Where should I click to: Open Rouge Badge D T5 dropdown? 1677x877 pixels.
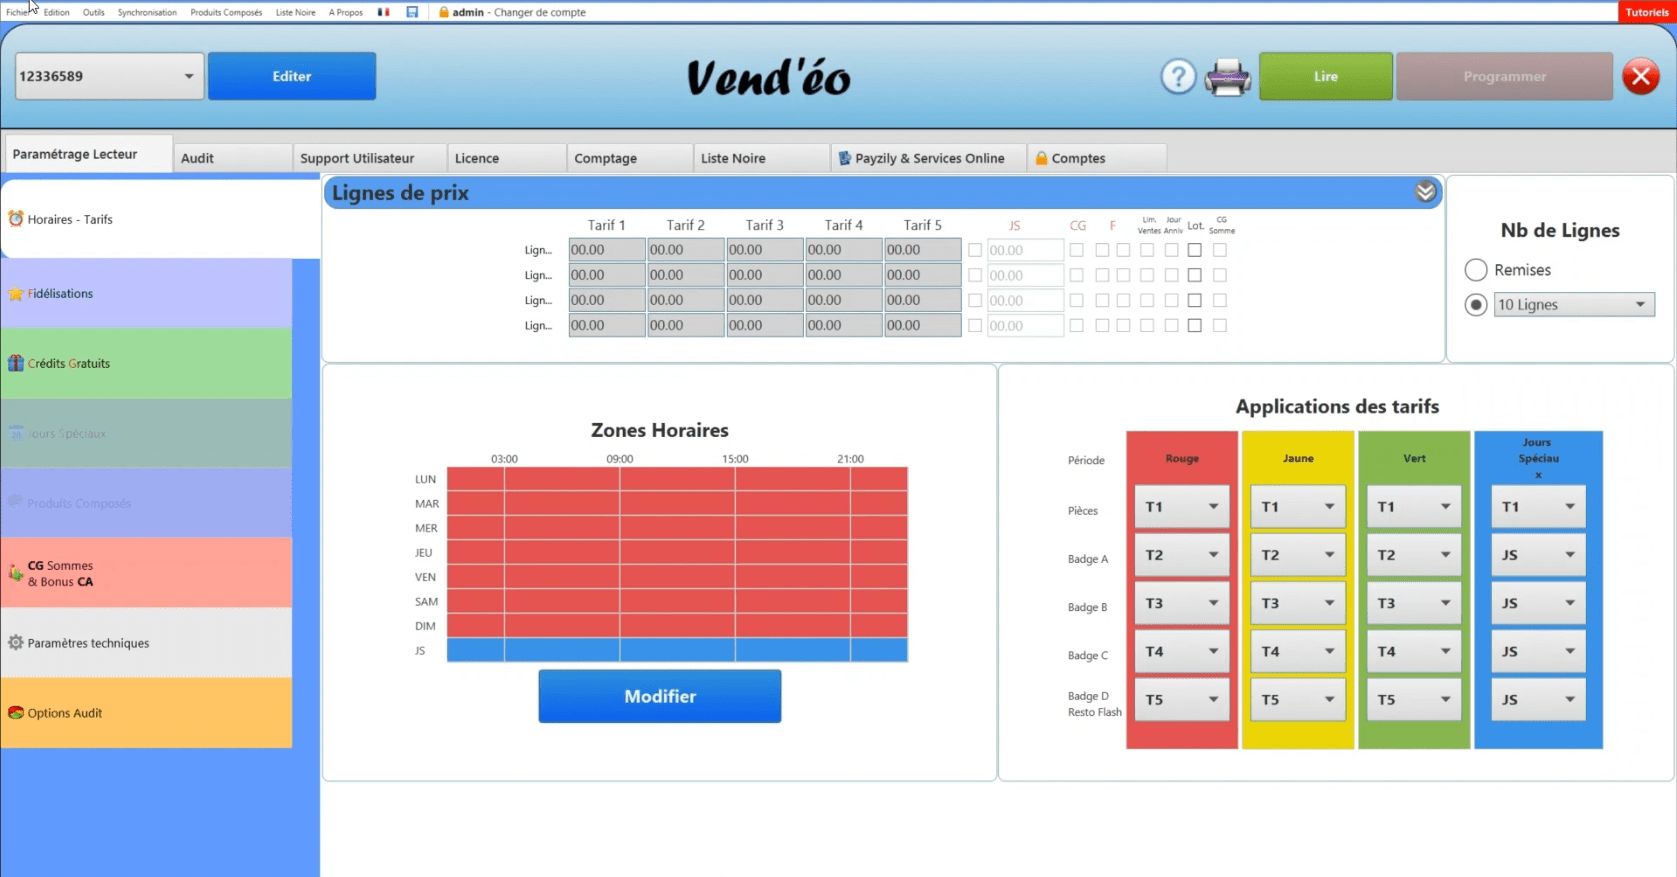(x=1182, y=700)
